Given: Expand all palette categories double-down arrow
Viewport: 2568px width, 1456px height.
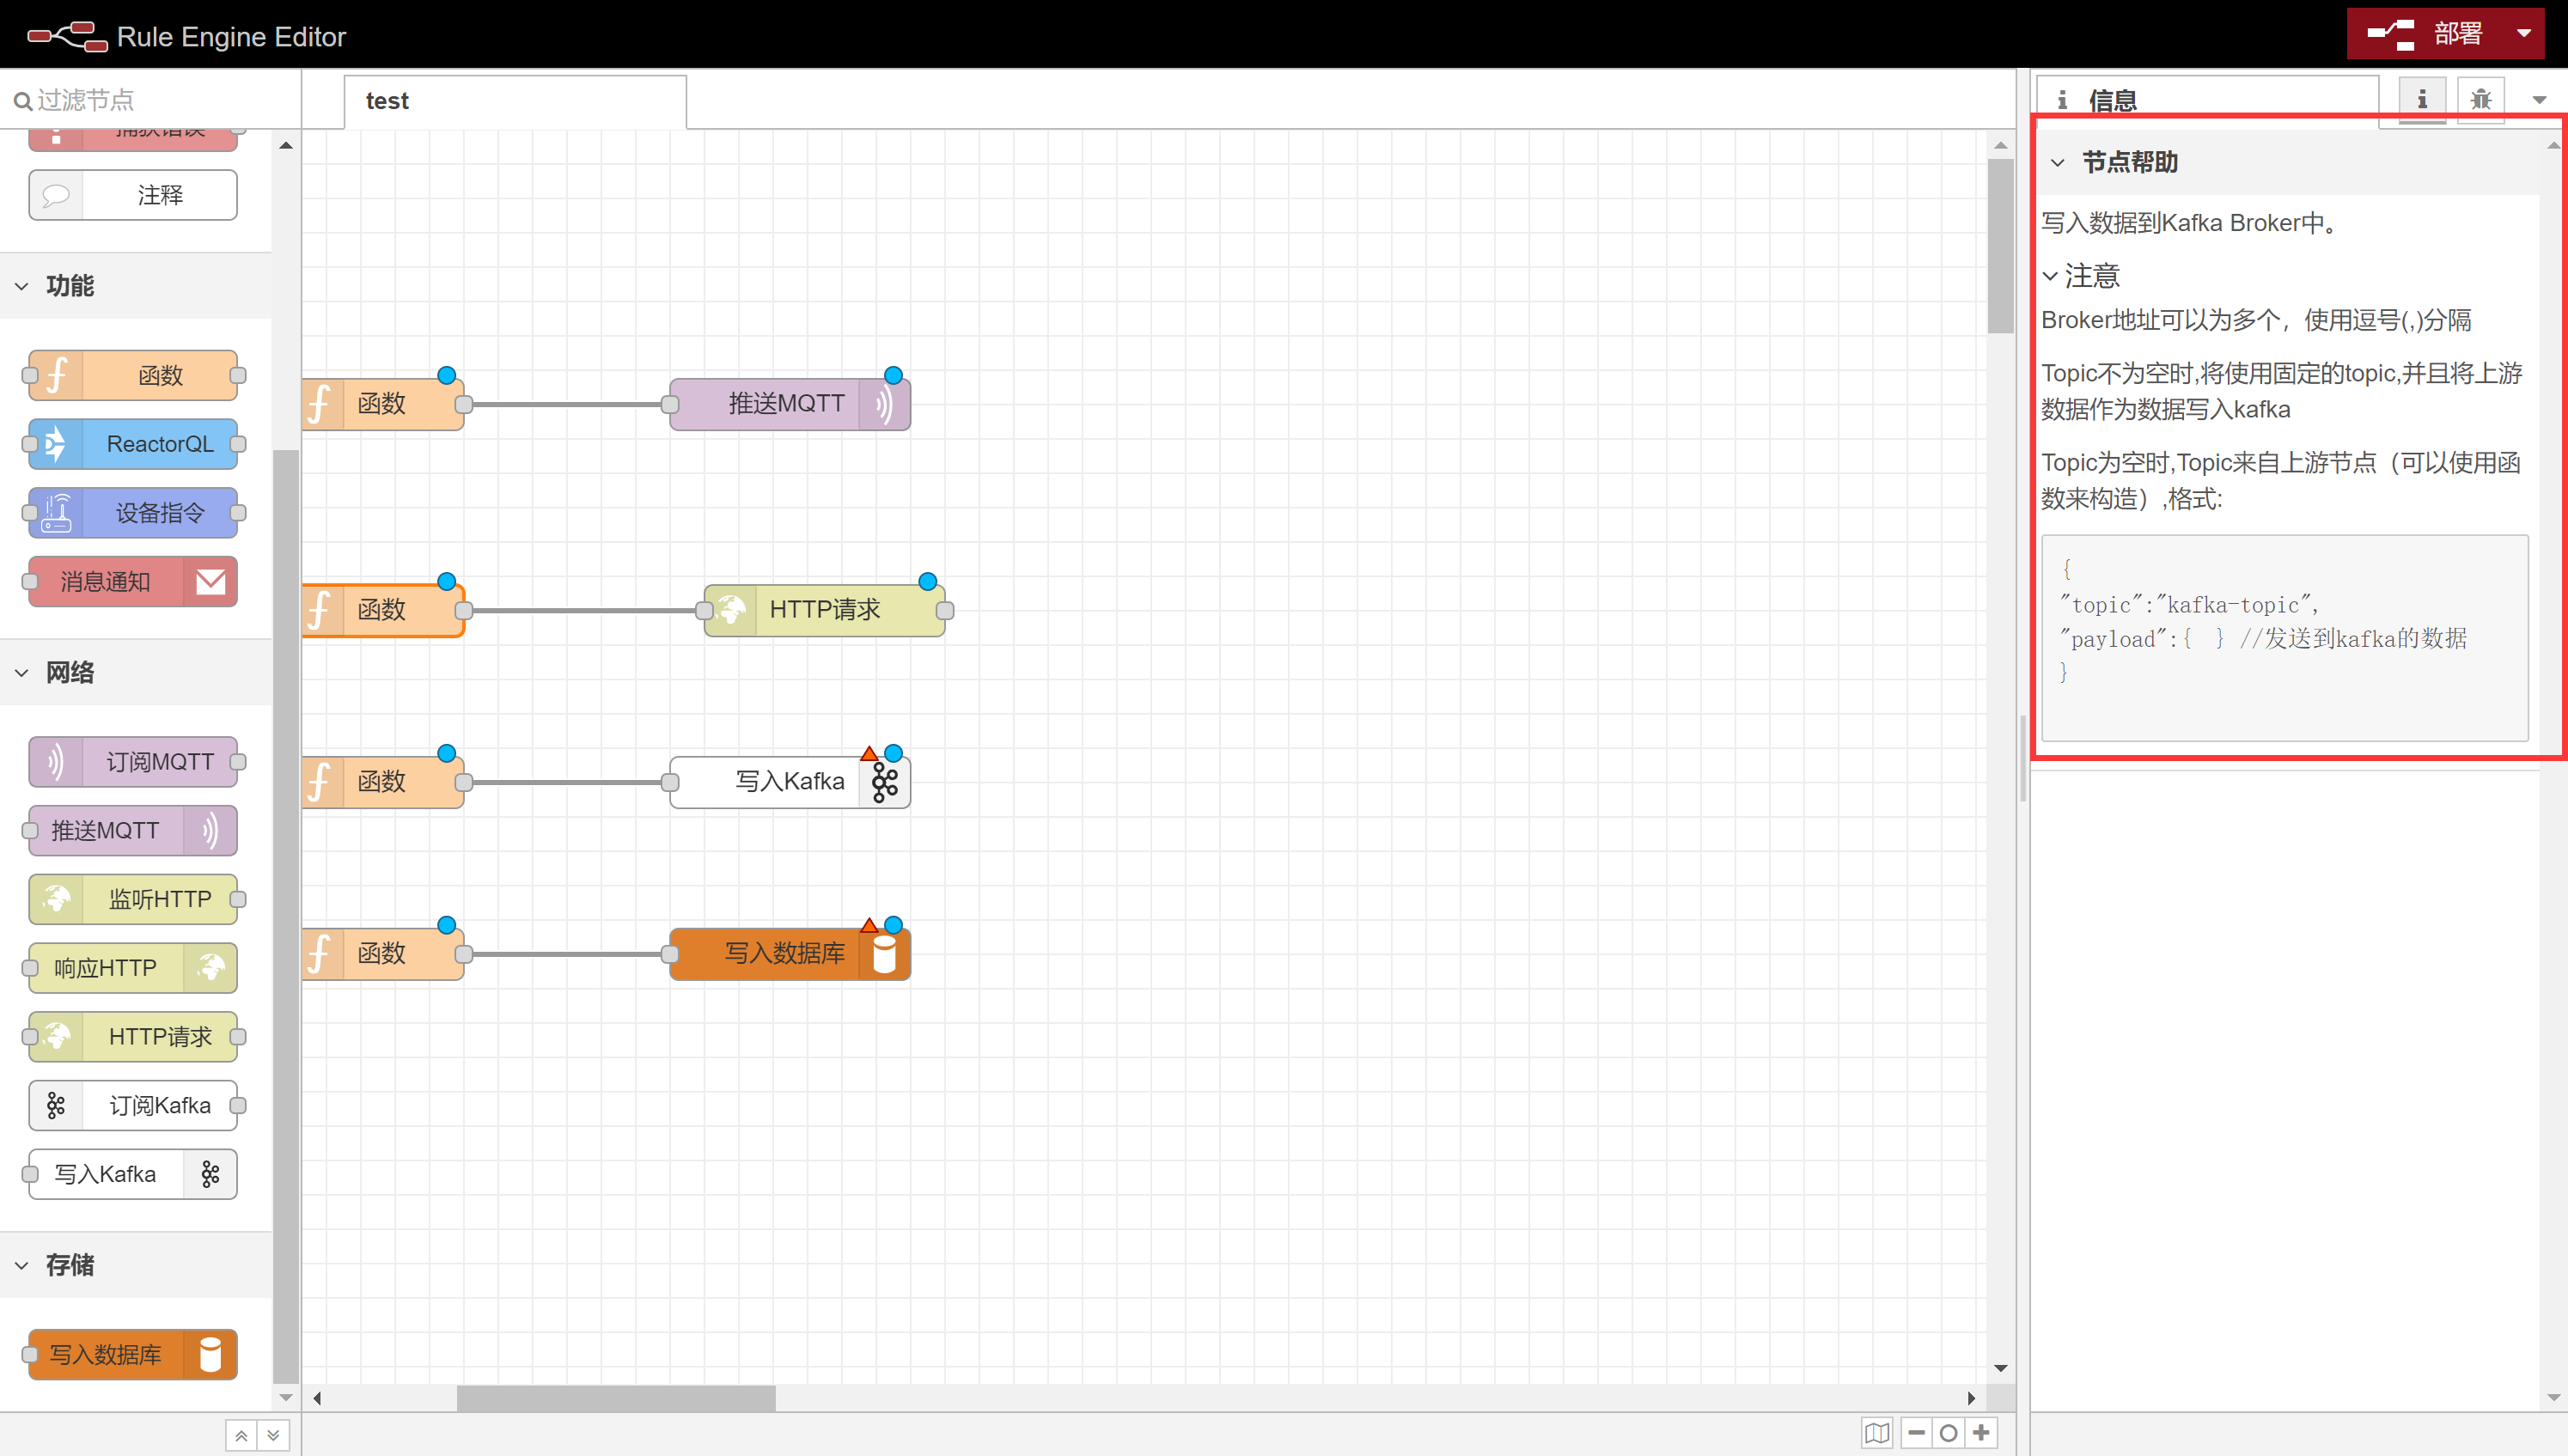Looking at the screenshot, I should [x=273, y=1435].
